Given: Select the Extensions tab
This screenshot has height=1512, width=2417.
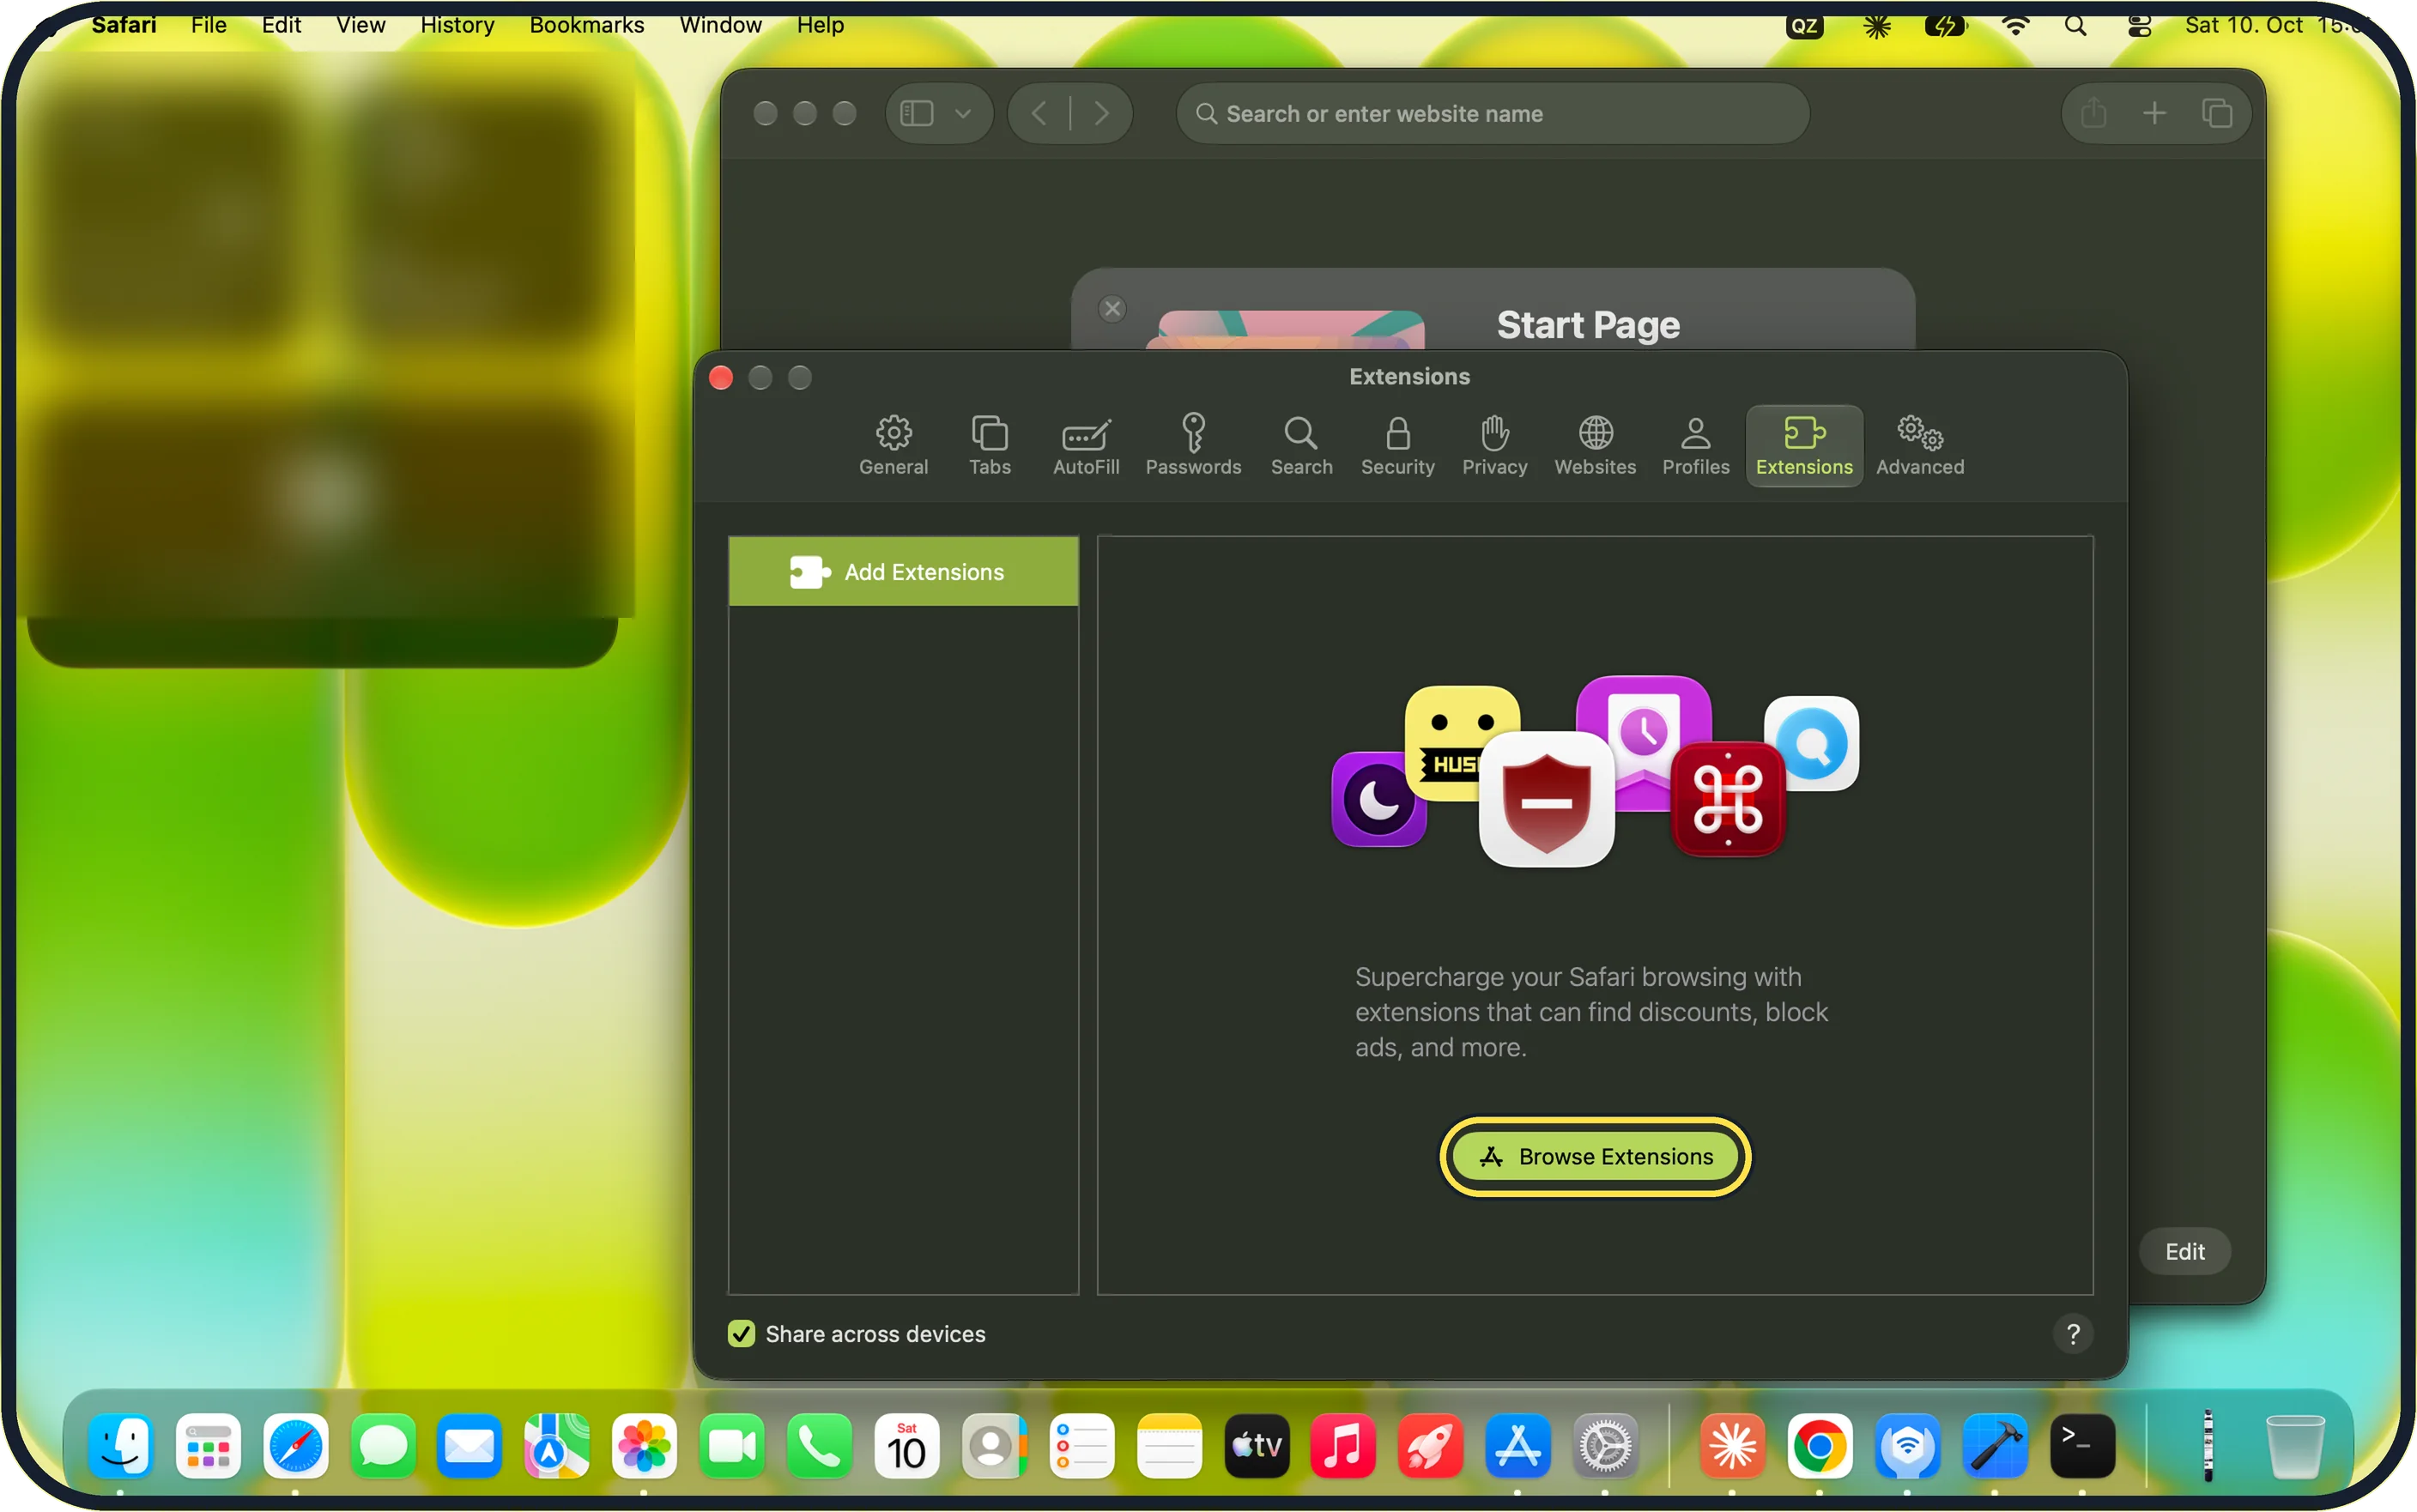Looking at the screenshot, I should [1804, 446].
